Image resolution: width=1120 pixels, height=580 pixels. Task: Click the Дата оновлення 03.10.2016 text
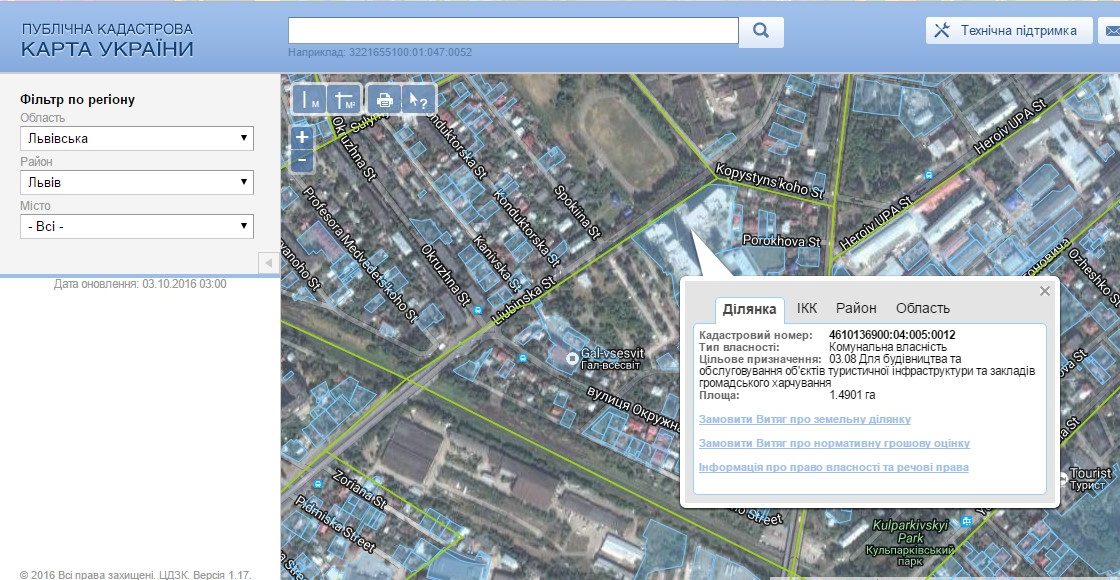click(140, 284)
